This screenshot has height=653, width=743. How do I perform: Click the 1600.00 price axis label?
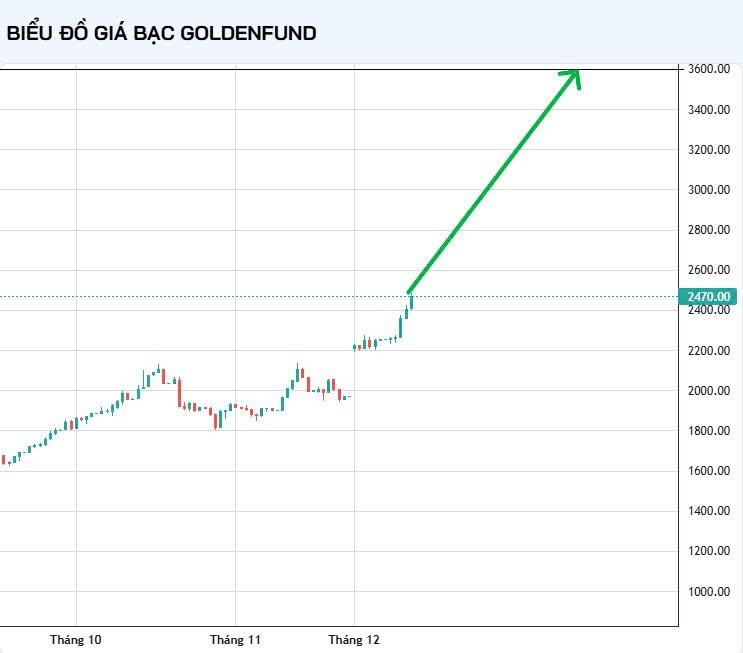(x=709, y=470)
